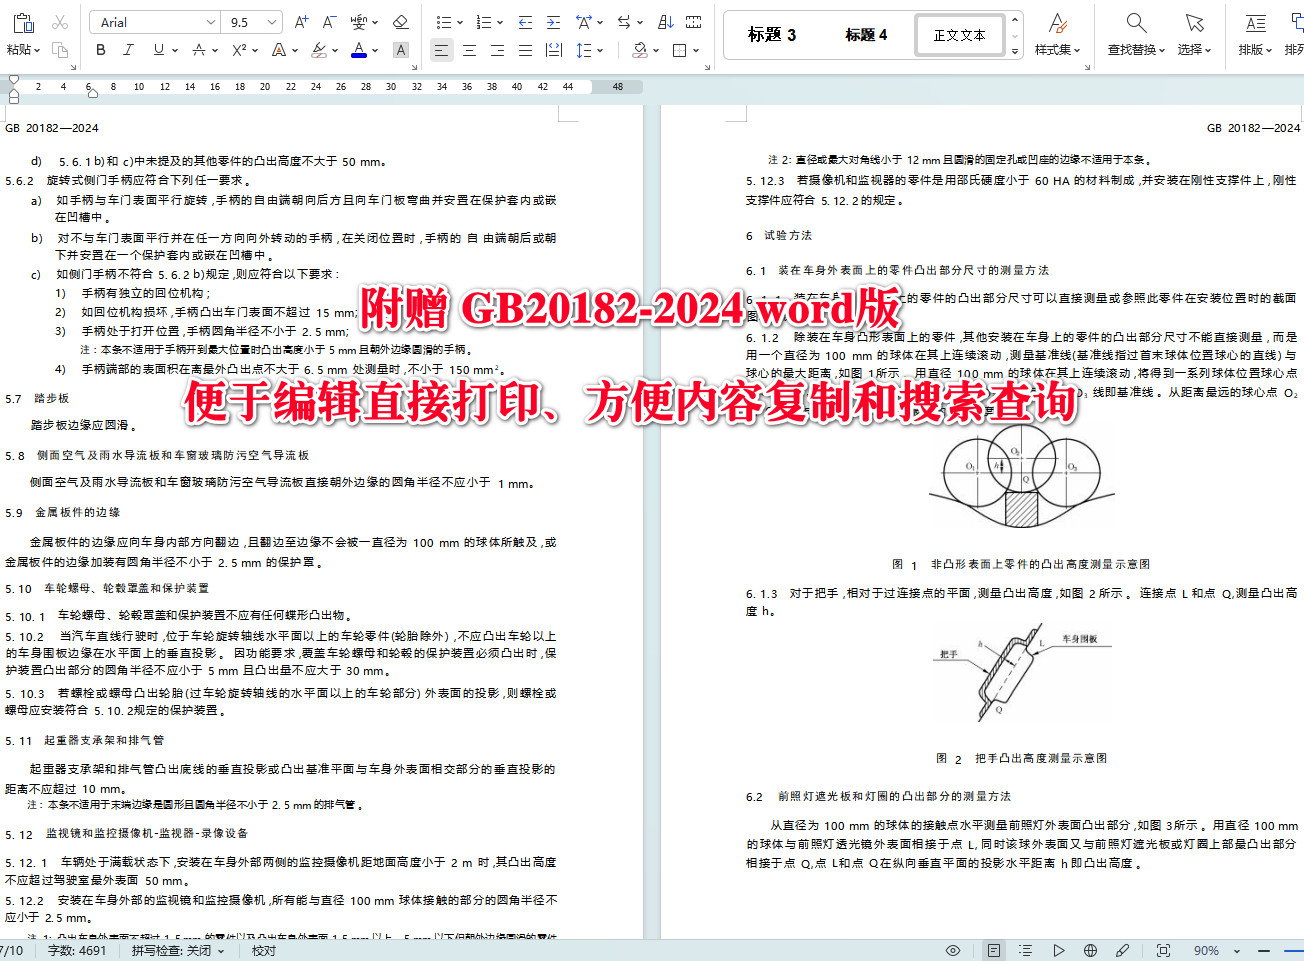Expand the styles gallery more arrow
1304x961 pixels.
1015,51
